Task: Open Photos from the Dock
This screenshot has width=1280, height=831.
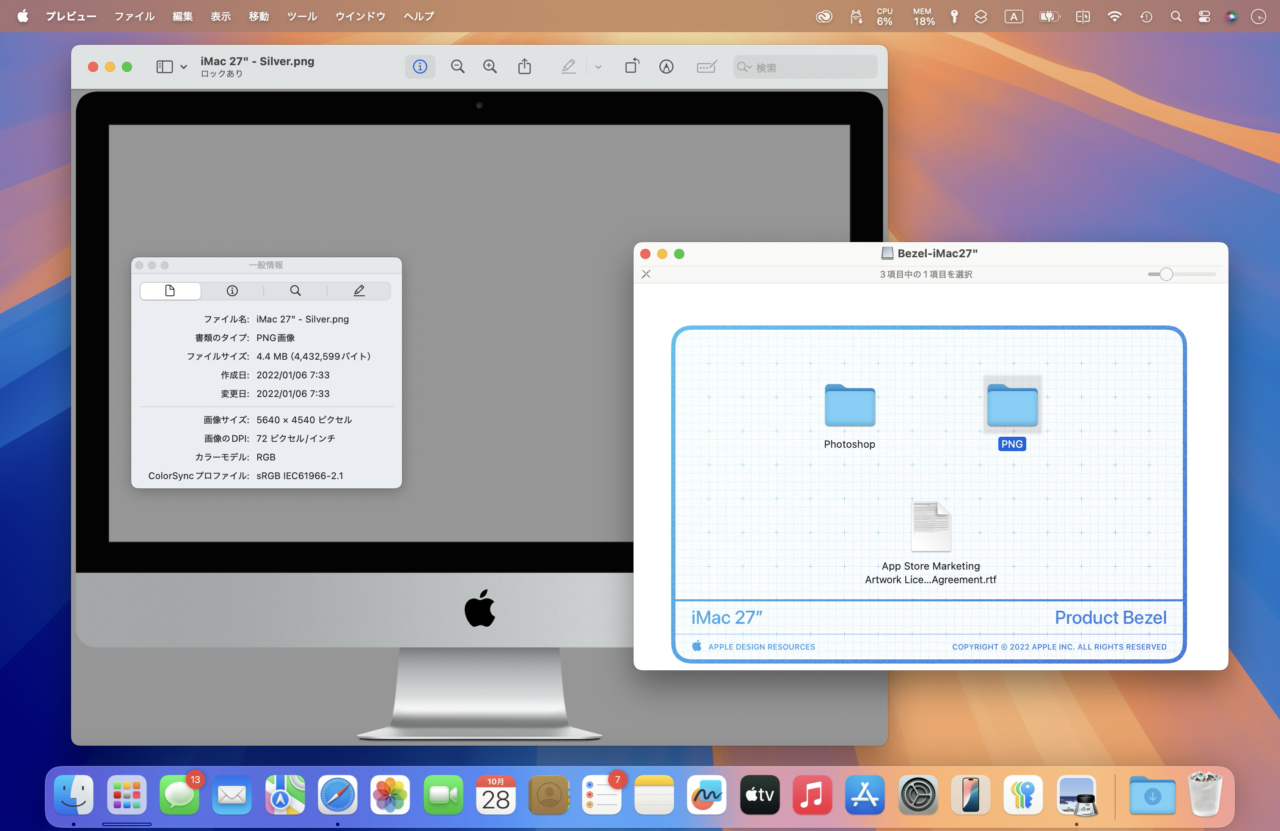Action: pos(390,795)
